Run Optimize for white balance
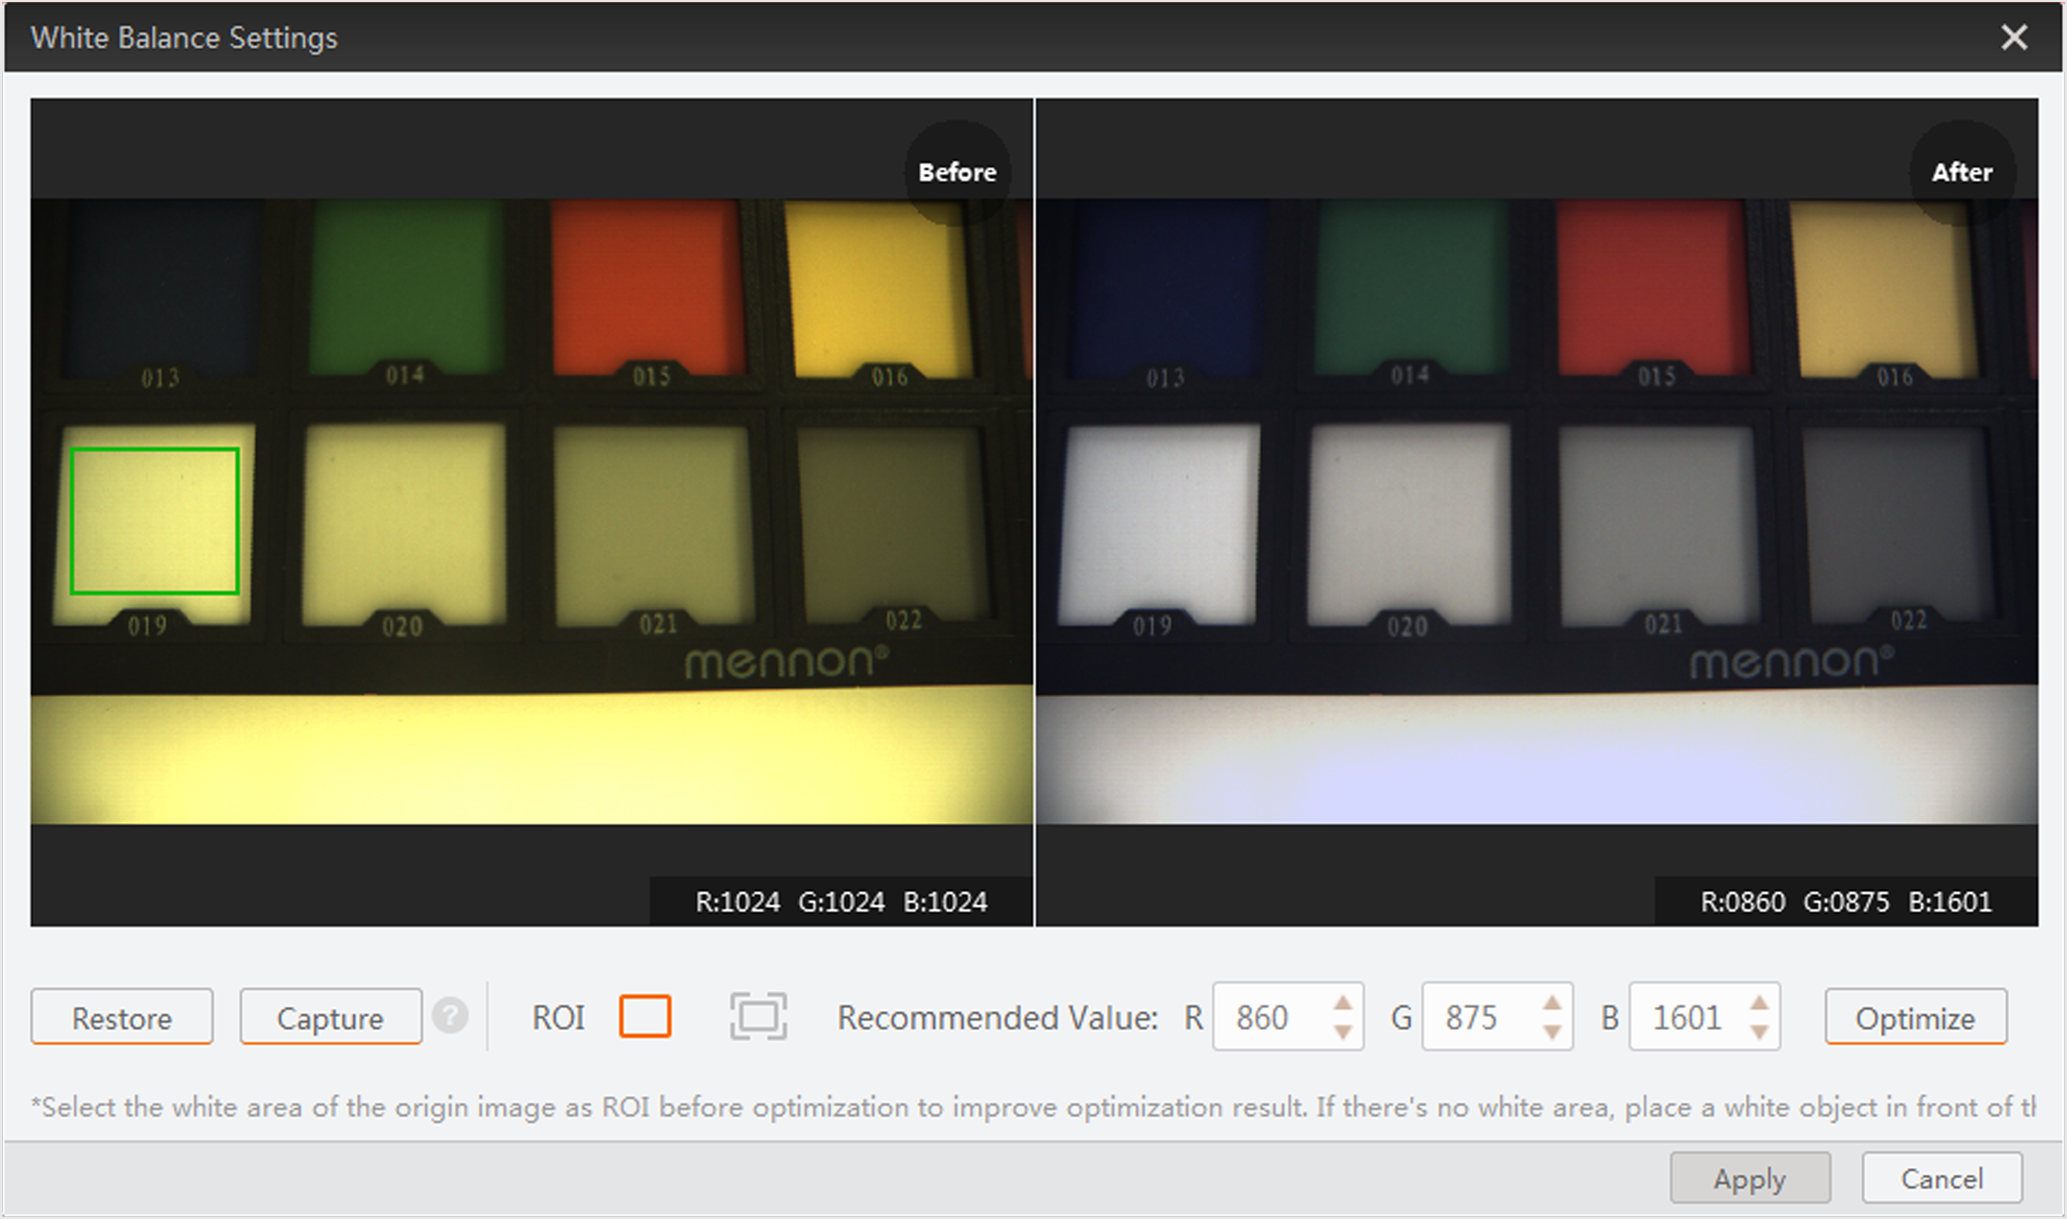 tap(1915, 1018)
